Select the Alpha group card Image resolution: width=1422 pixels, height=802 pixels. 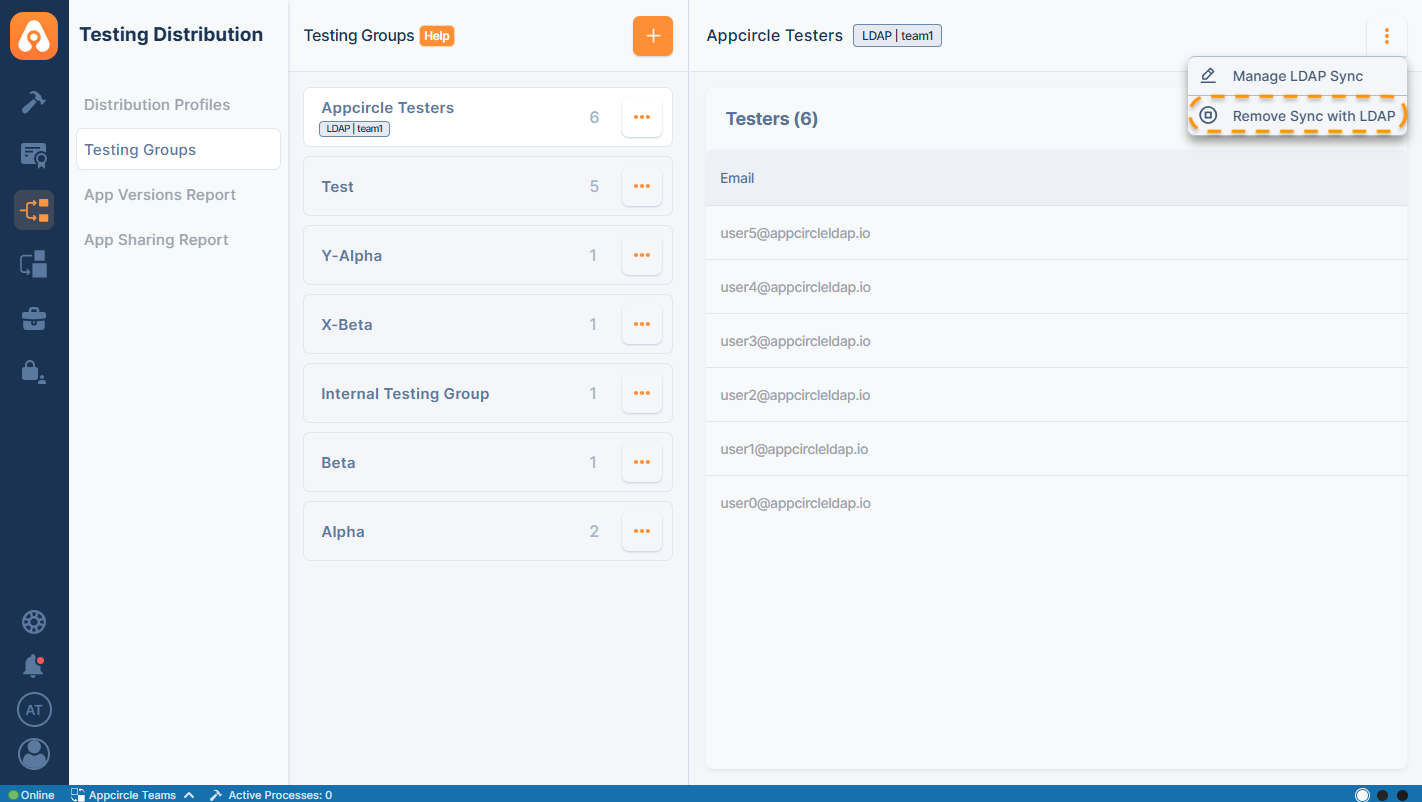tap(488, 531)
